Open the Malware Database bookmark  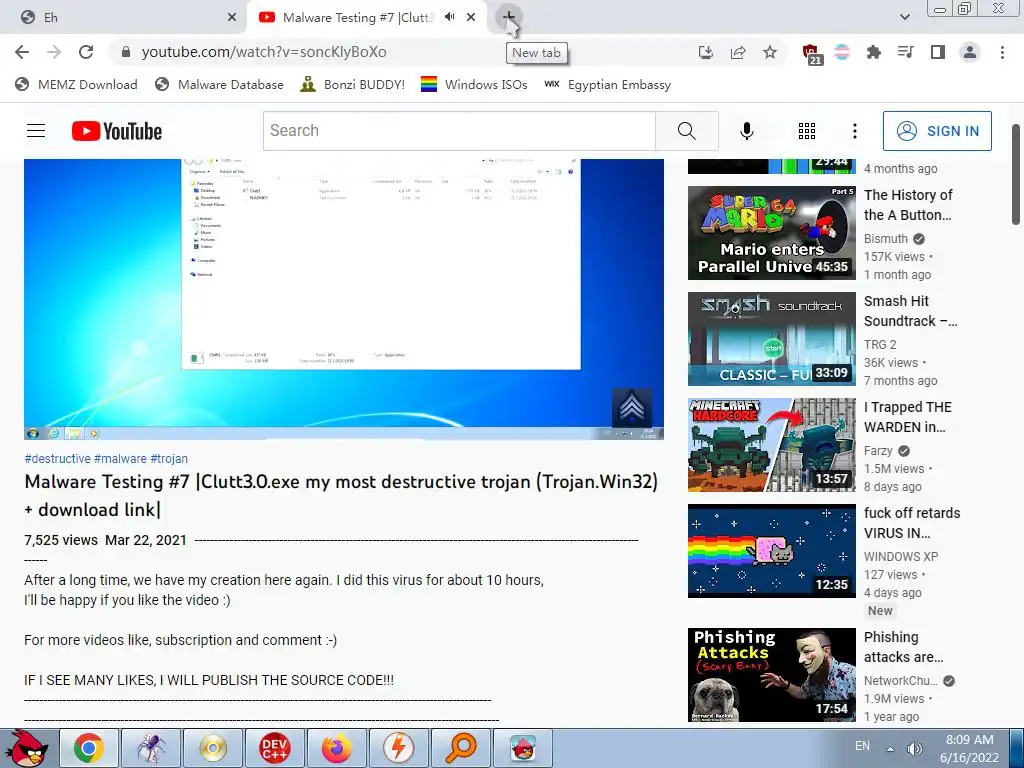coord(219,85)
